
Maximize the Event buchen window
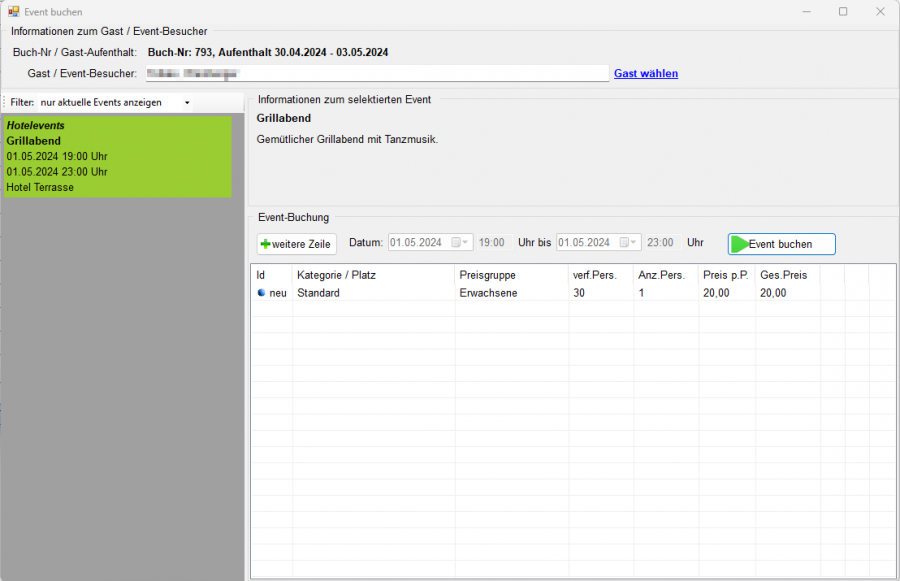coord(842,11)
